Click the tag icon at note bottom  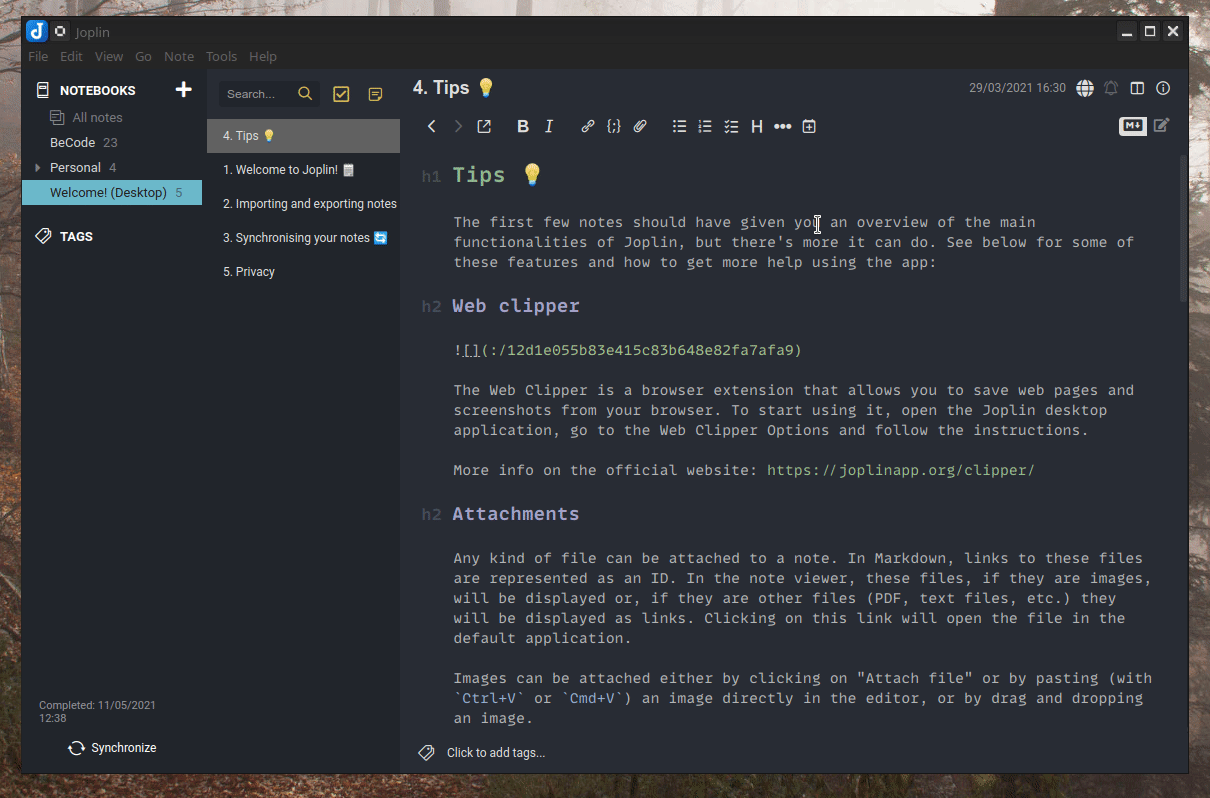(x=426, y=752)
